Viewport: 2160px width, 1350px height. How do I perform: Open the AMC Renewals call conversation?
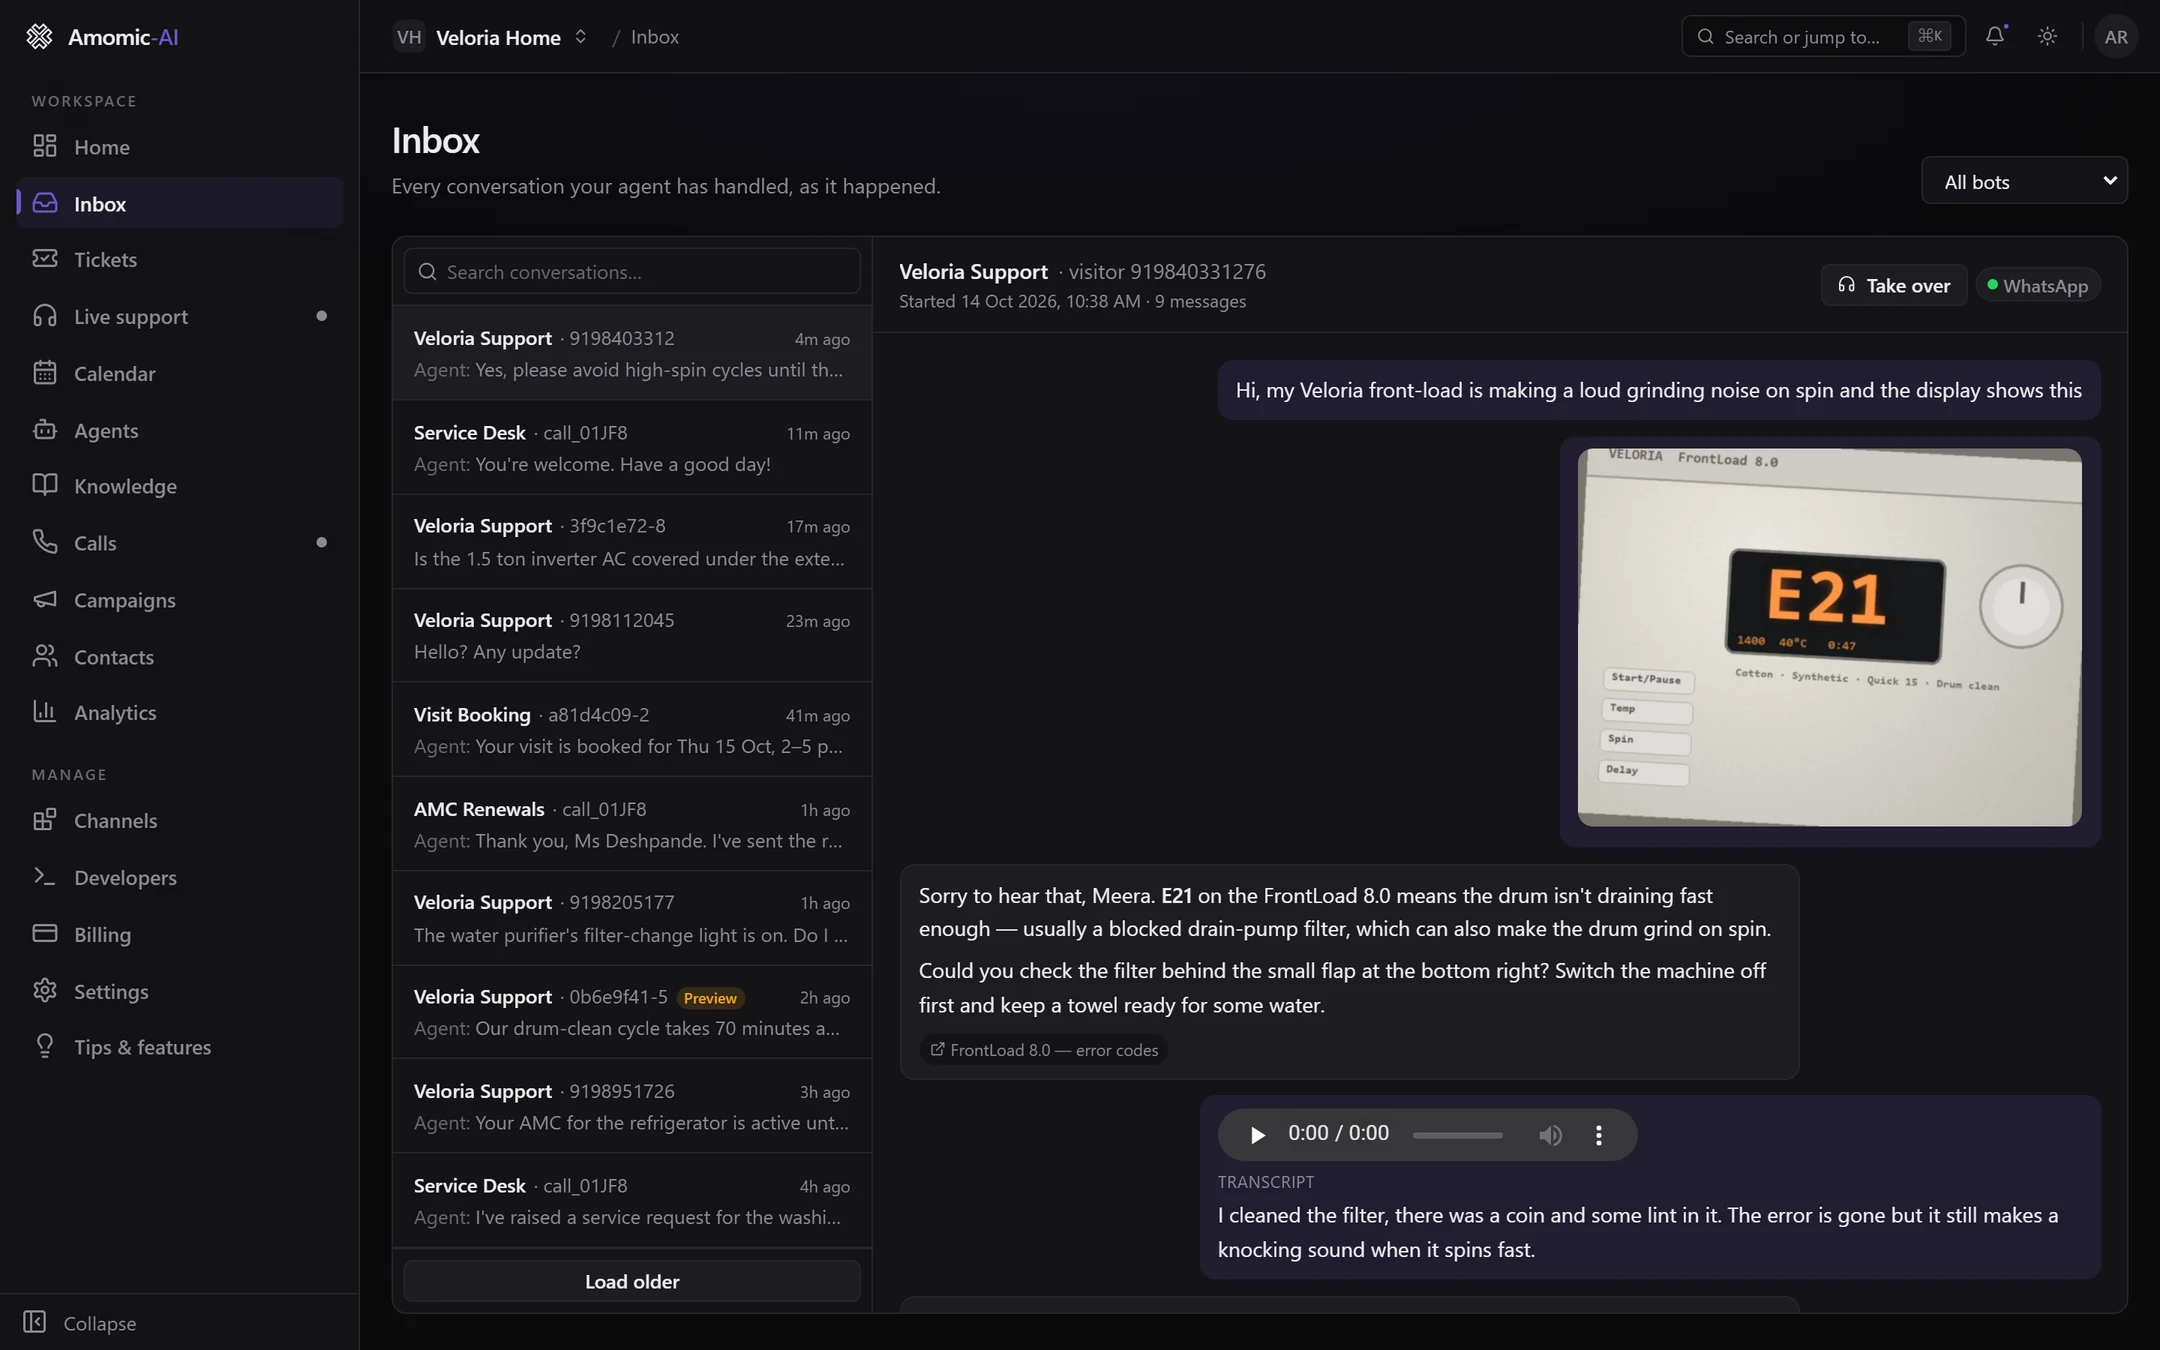pyautogui.click(x=631, y=824)
